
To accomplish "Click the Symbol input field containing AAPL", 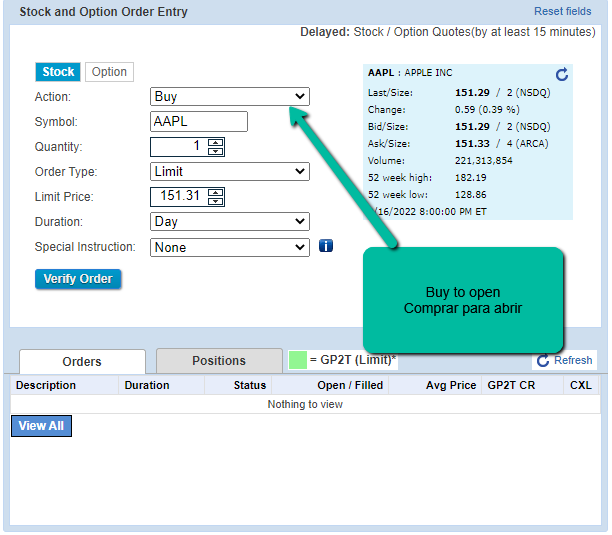I will click(x=198, y=122).
